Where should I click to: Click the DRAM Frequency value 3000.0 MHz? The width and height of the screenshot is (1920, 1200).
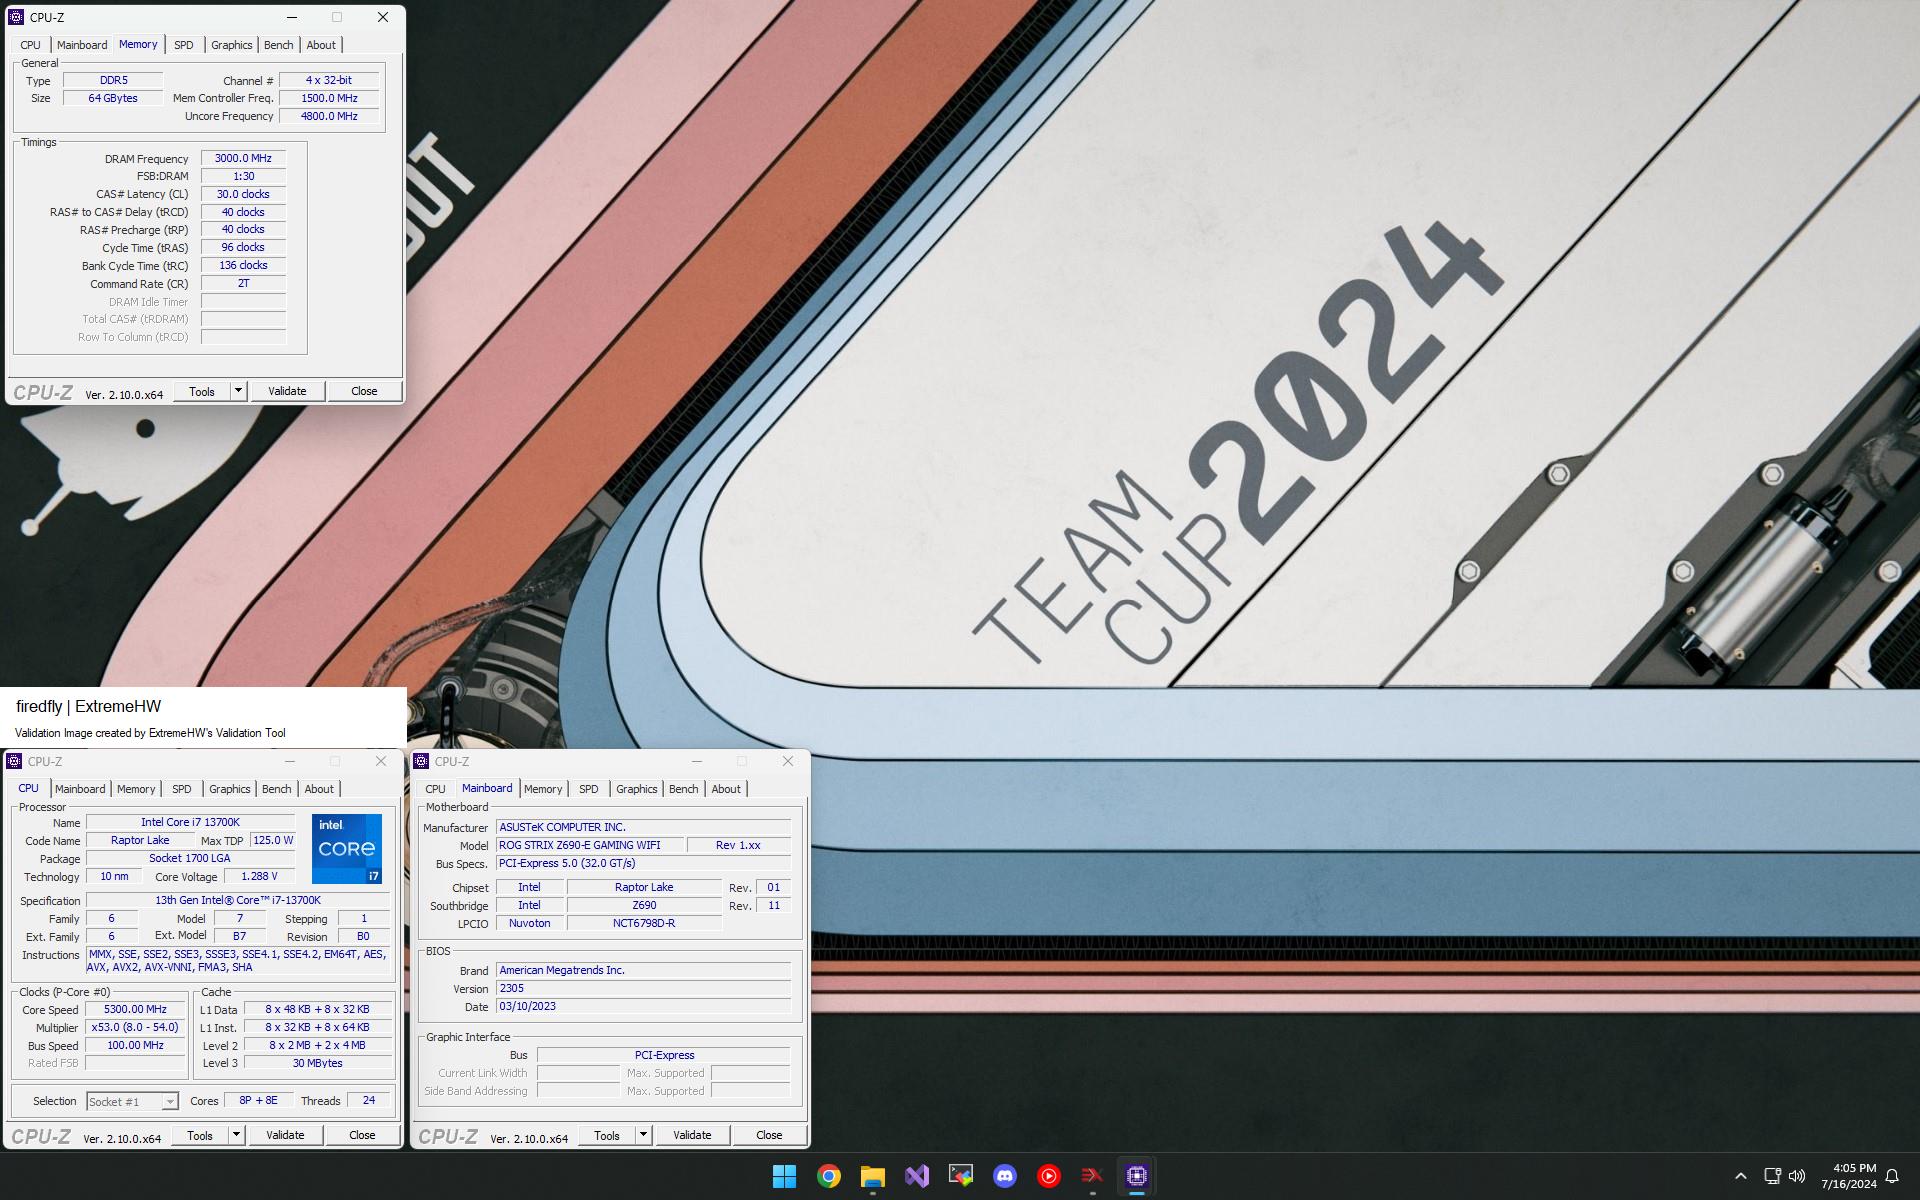click(x=243, y=158)
